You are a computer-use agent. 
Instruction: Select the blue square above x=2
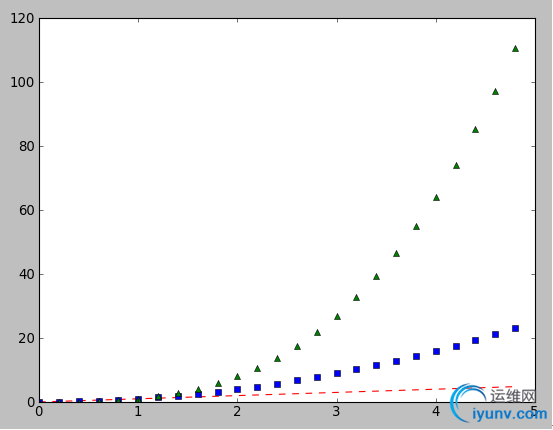[237, 389]
